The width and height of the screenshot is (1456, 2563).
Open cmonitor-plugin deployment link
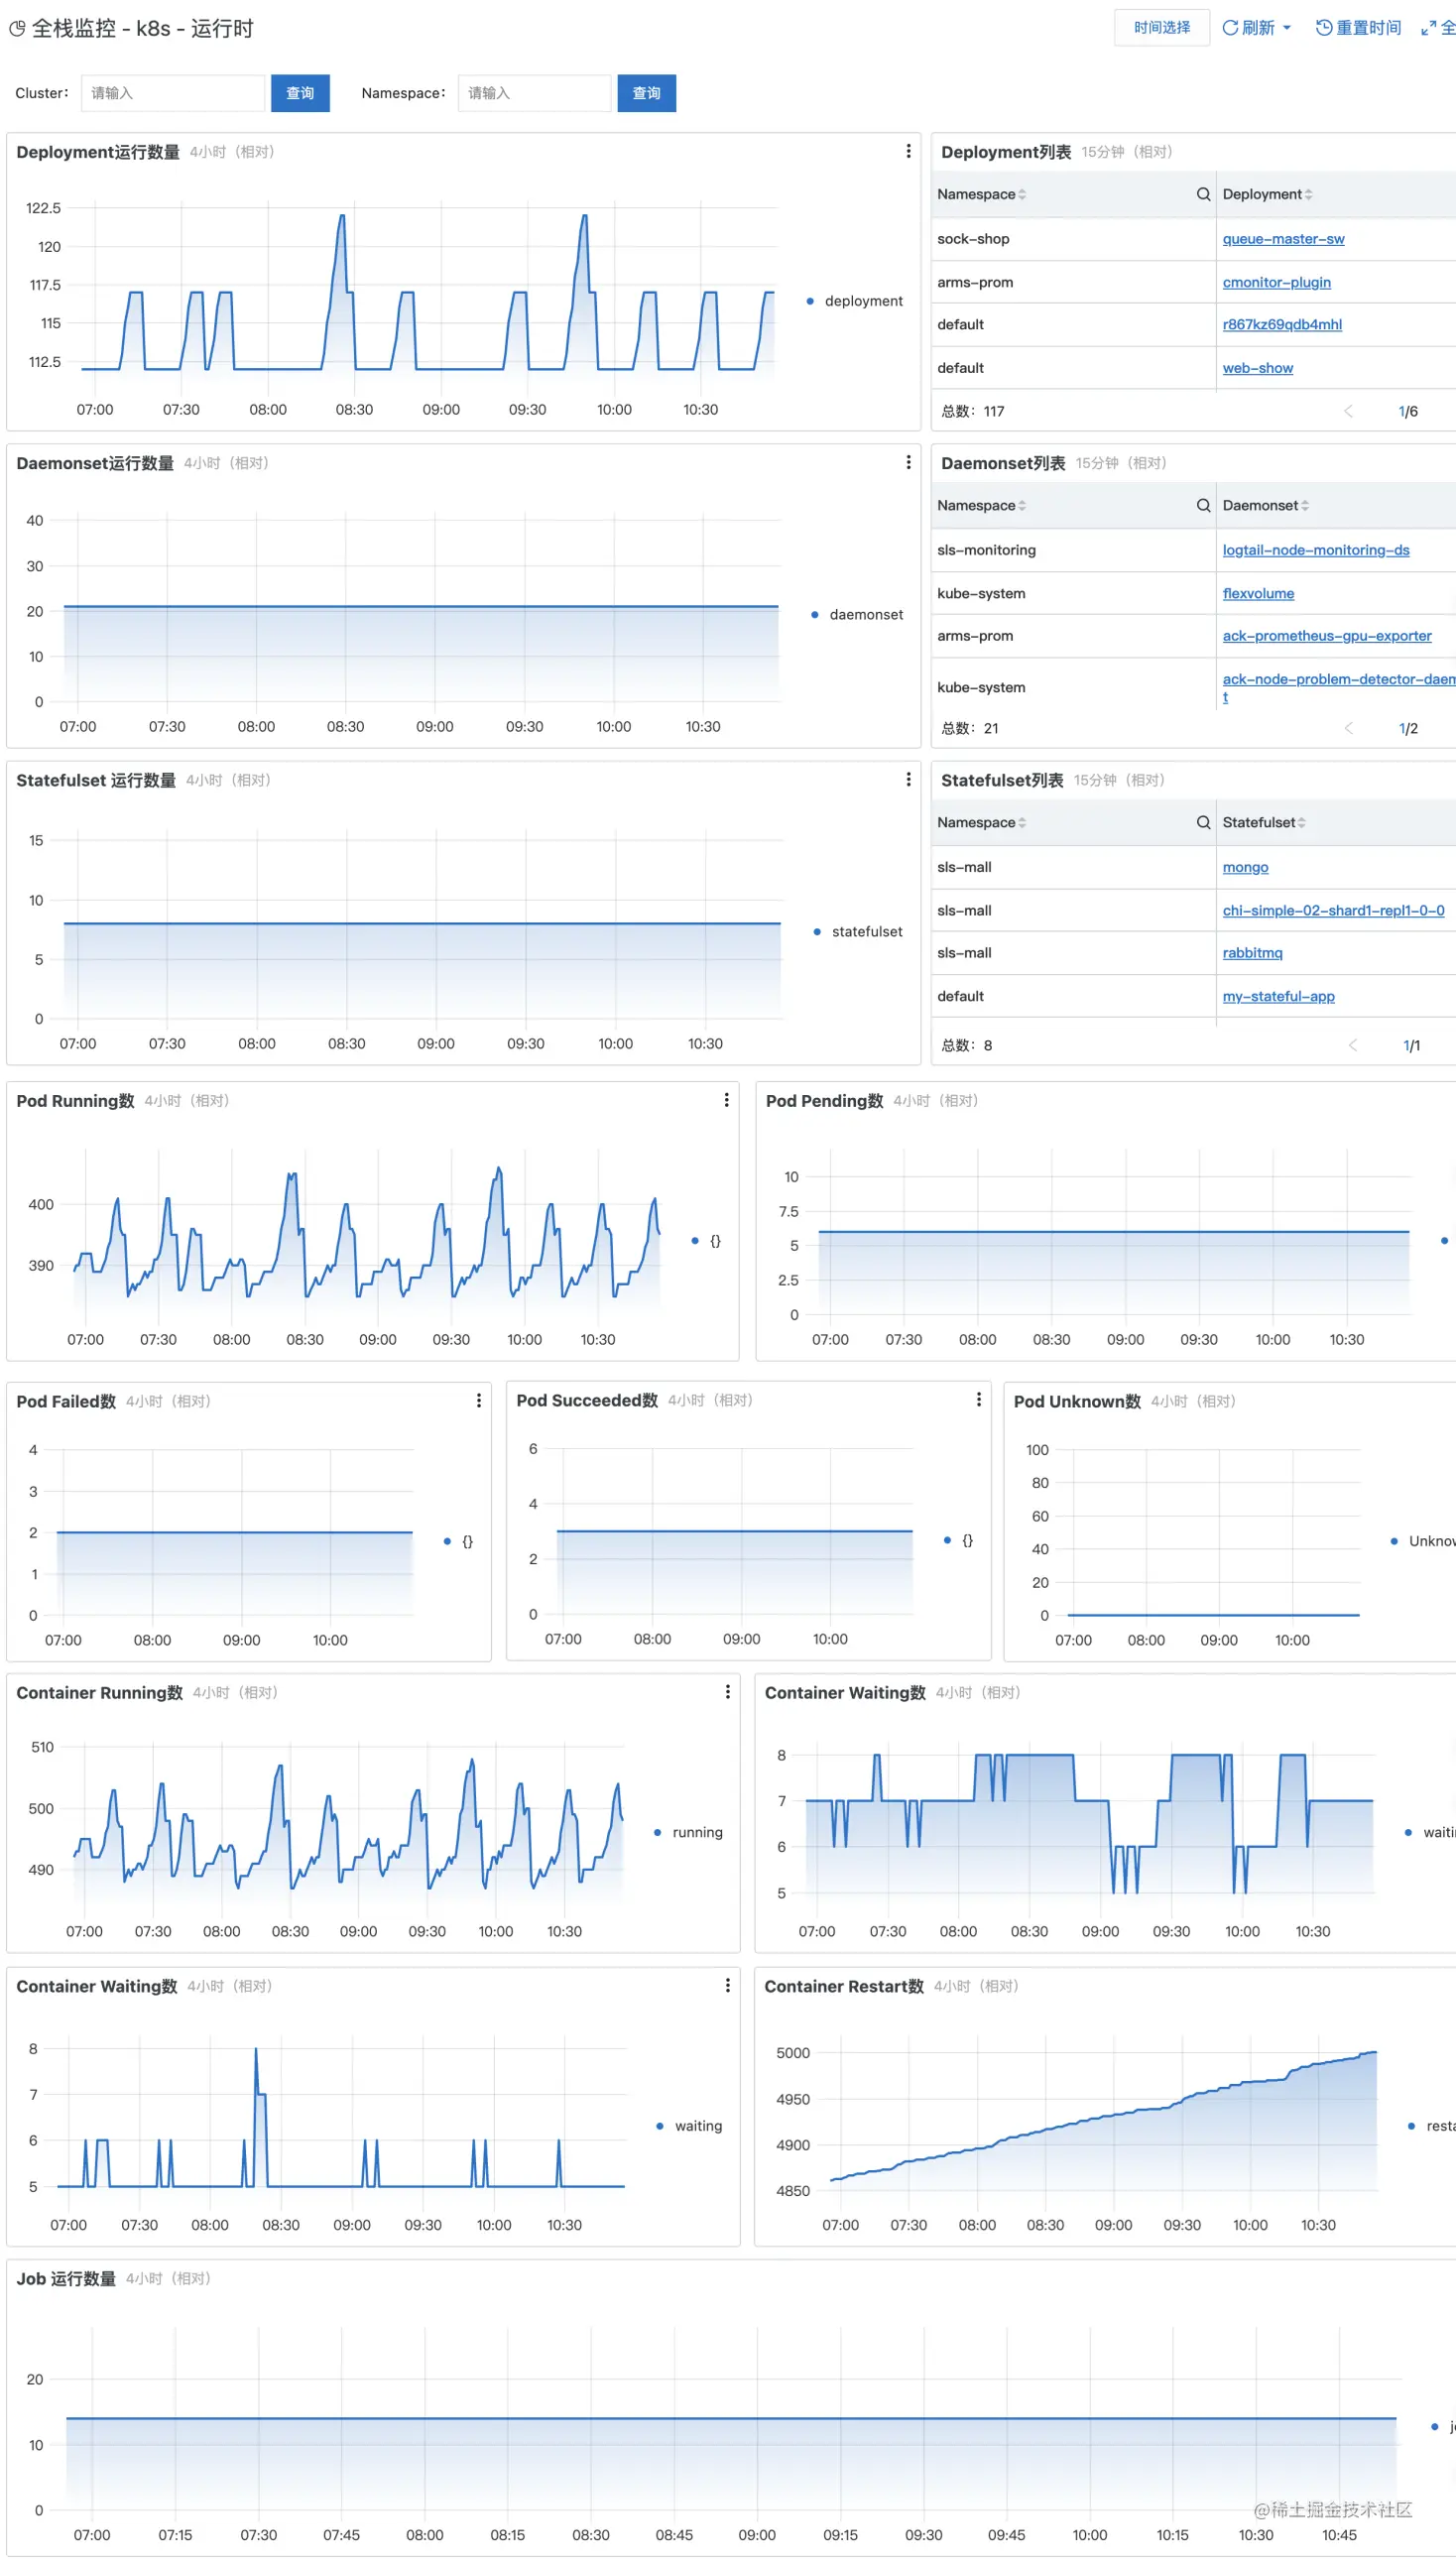(x=1276, y=282)
